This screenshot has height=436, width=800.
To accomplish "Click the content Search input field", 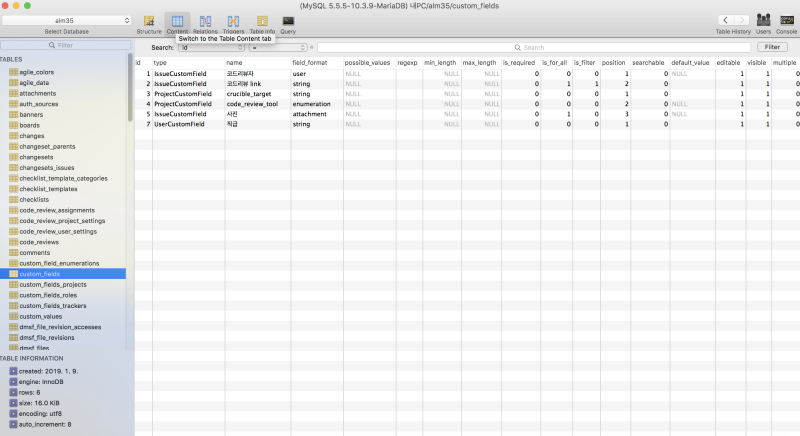I will pos(534,47).
